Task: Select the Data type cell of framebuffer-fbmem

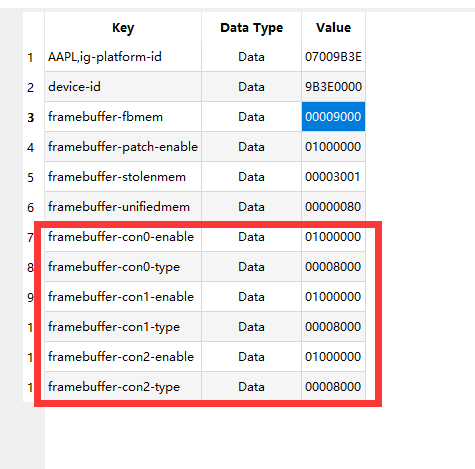Action: tap(251, 117)
